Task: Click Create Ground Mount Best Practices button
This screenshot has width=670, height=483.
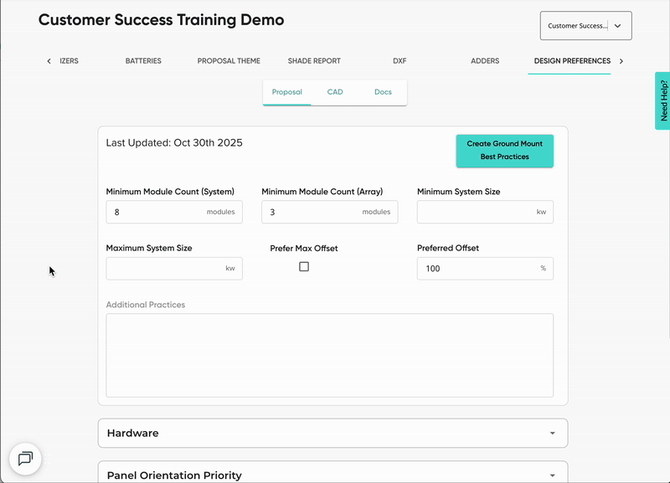Action: pos(504,150)
